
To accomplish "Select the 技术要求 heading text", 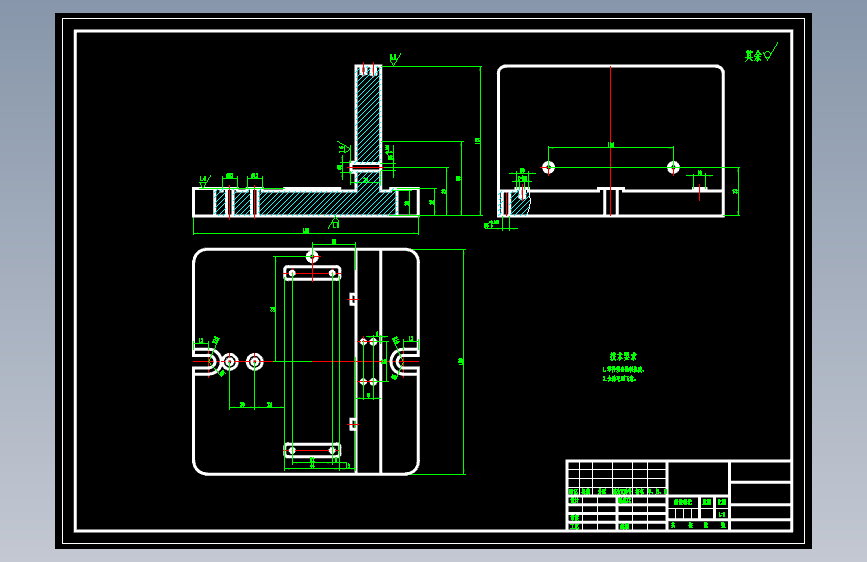I will 623,357.
